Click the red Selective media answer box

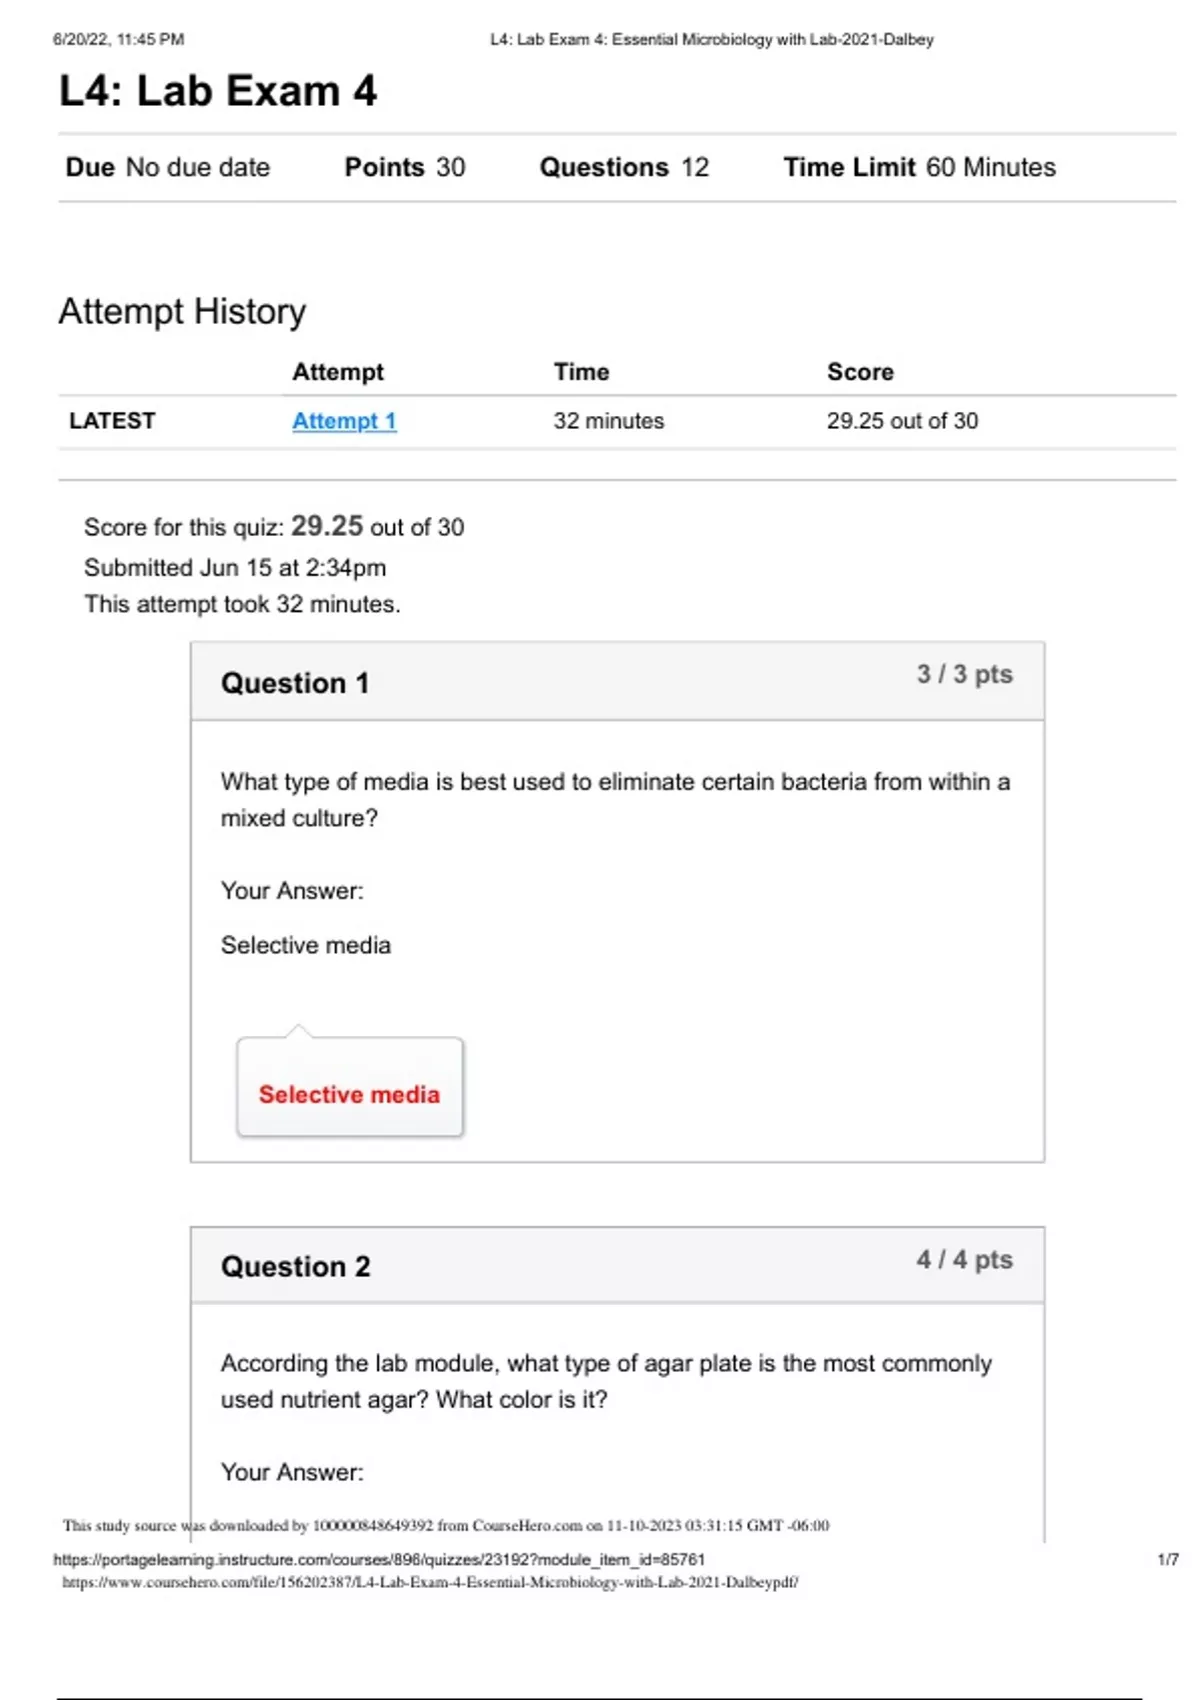pyautogui.click(x=349, y=1094)
